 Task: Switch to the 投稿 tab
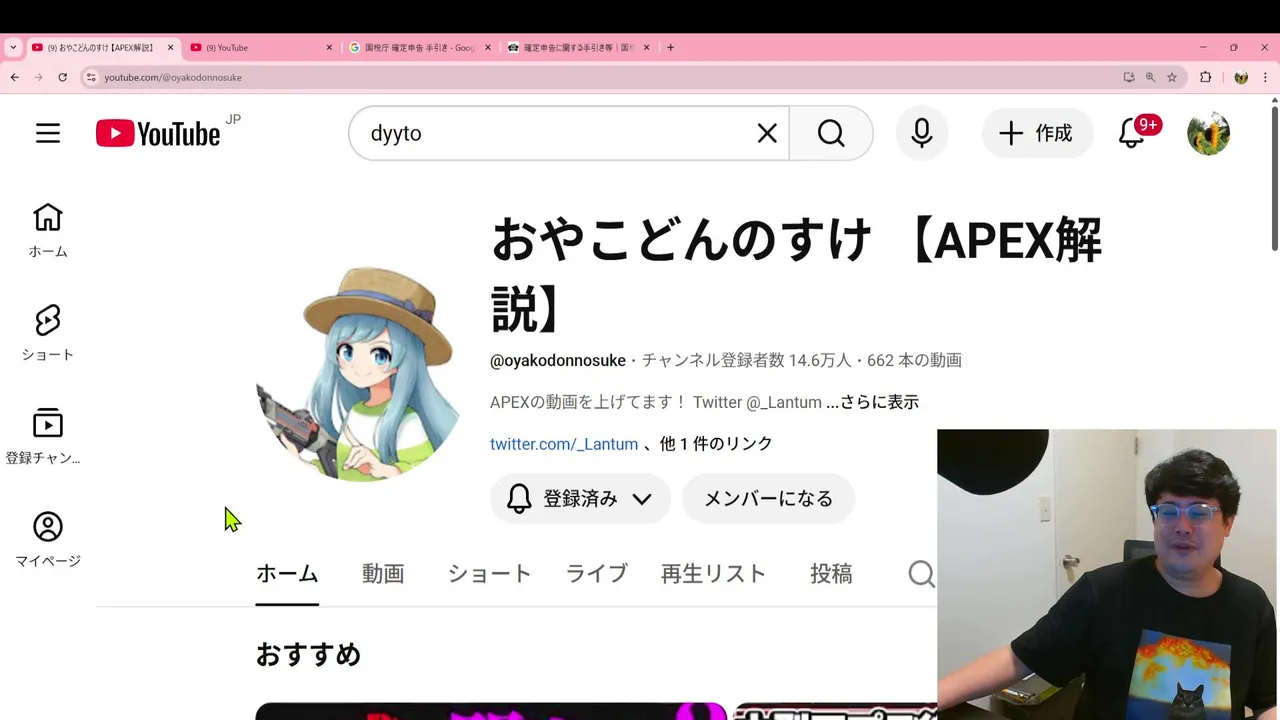pos(831,574)
